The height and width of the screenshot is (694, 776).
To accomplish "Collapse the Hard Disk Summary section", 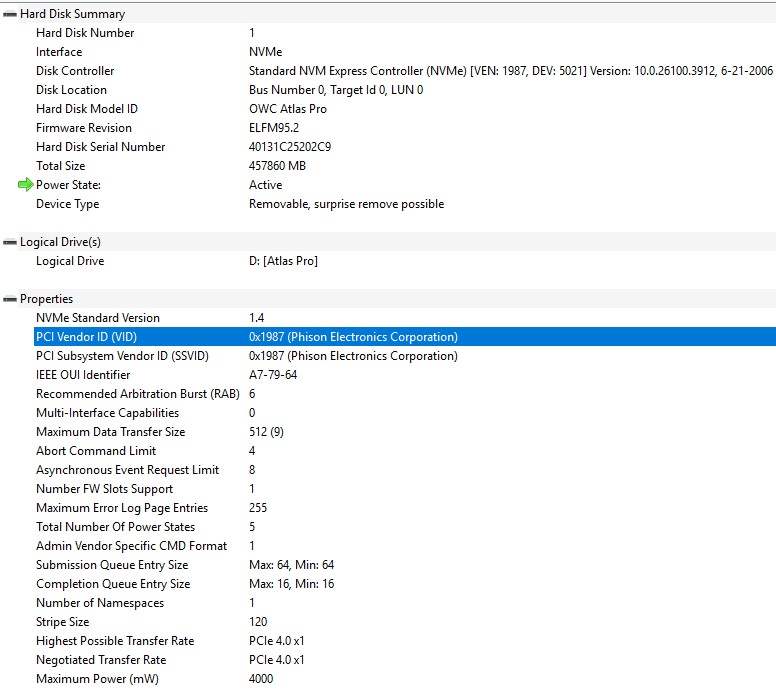I will [x=10, y=14].
